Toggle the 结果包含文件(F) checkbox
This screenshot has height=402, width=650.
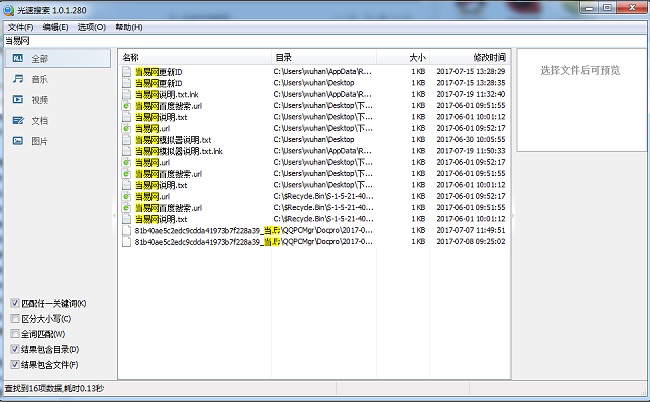pyautogui.click(x=13, y=364)
